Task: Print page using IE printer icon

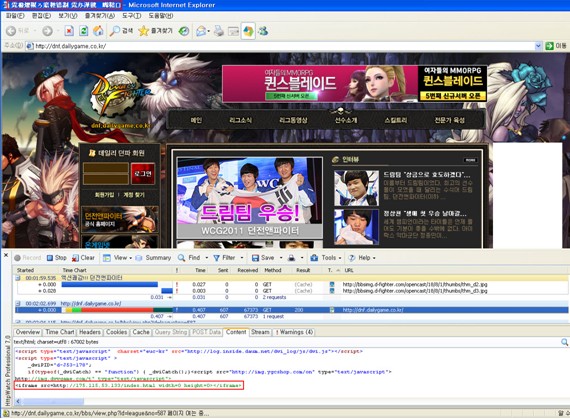Action: (218, 31)
